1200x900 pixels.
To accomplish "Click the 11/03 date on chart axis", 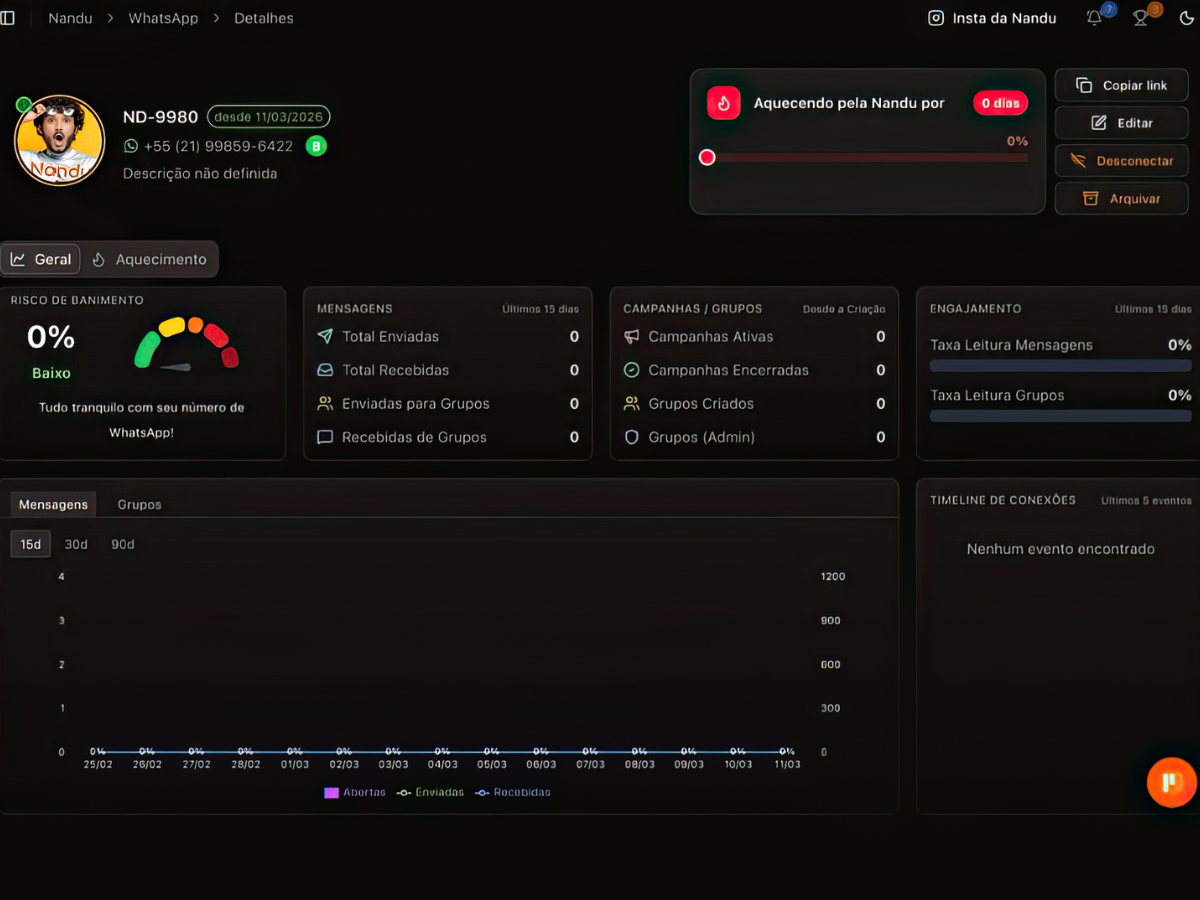I will [x=787, y=764].
